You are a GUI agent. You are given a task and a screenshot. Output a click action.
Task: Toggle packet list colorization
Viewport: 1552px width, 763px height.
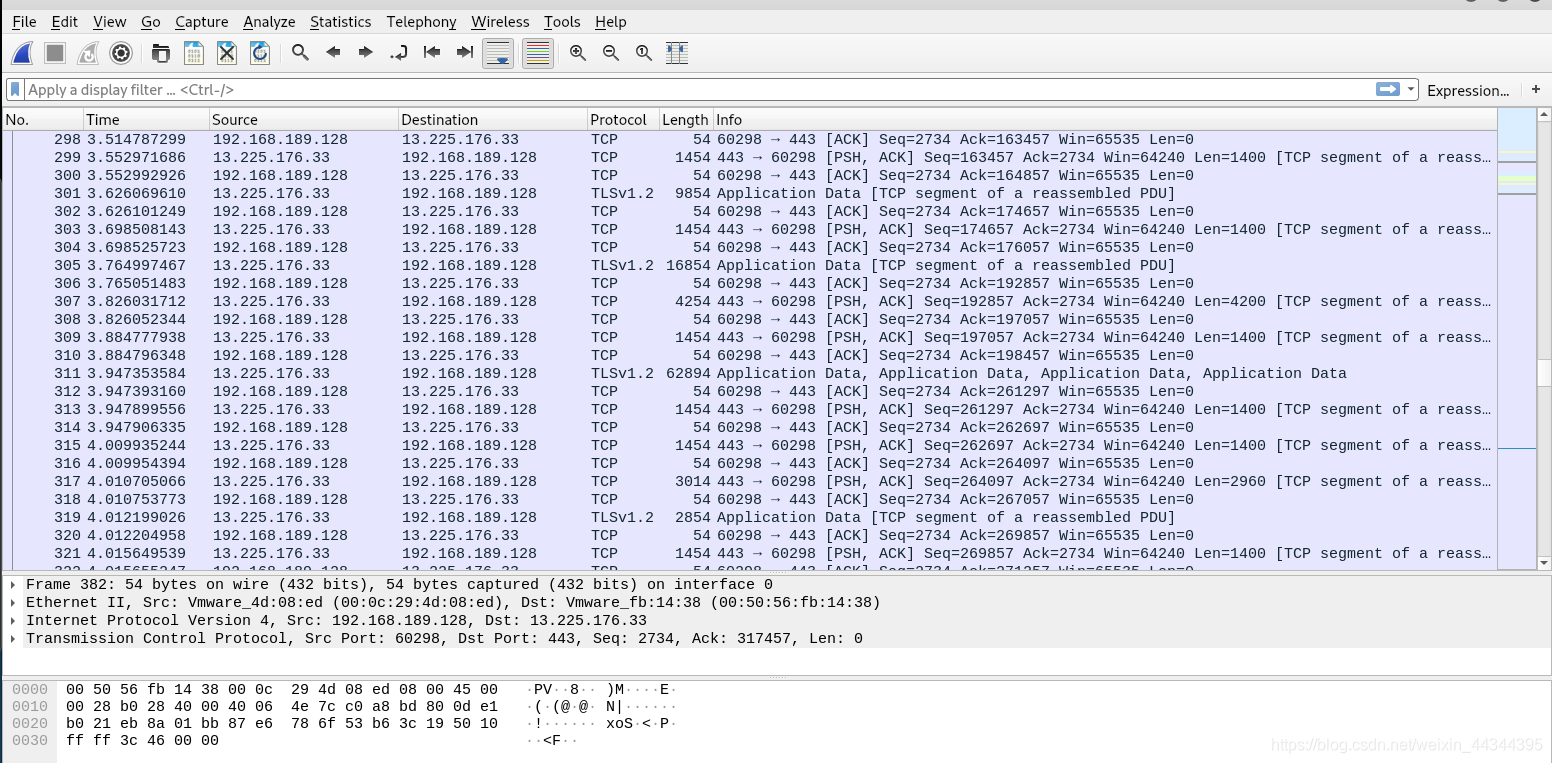(538, 53)
